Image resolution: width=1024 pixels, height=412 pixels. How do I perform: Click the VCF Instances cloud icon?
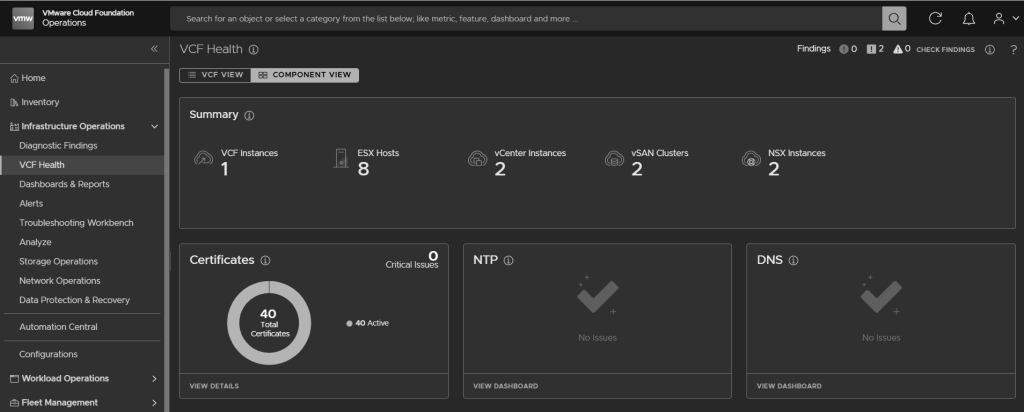pos(204,159)
